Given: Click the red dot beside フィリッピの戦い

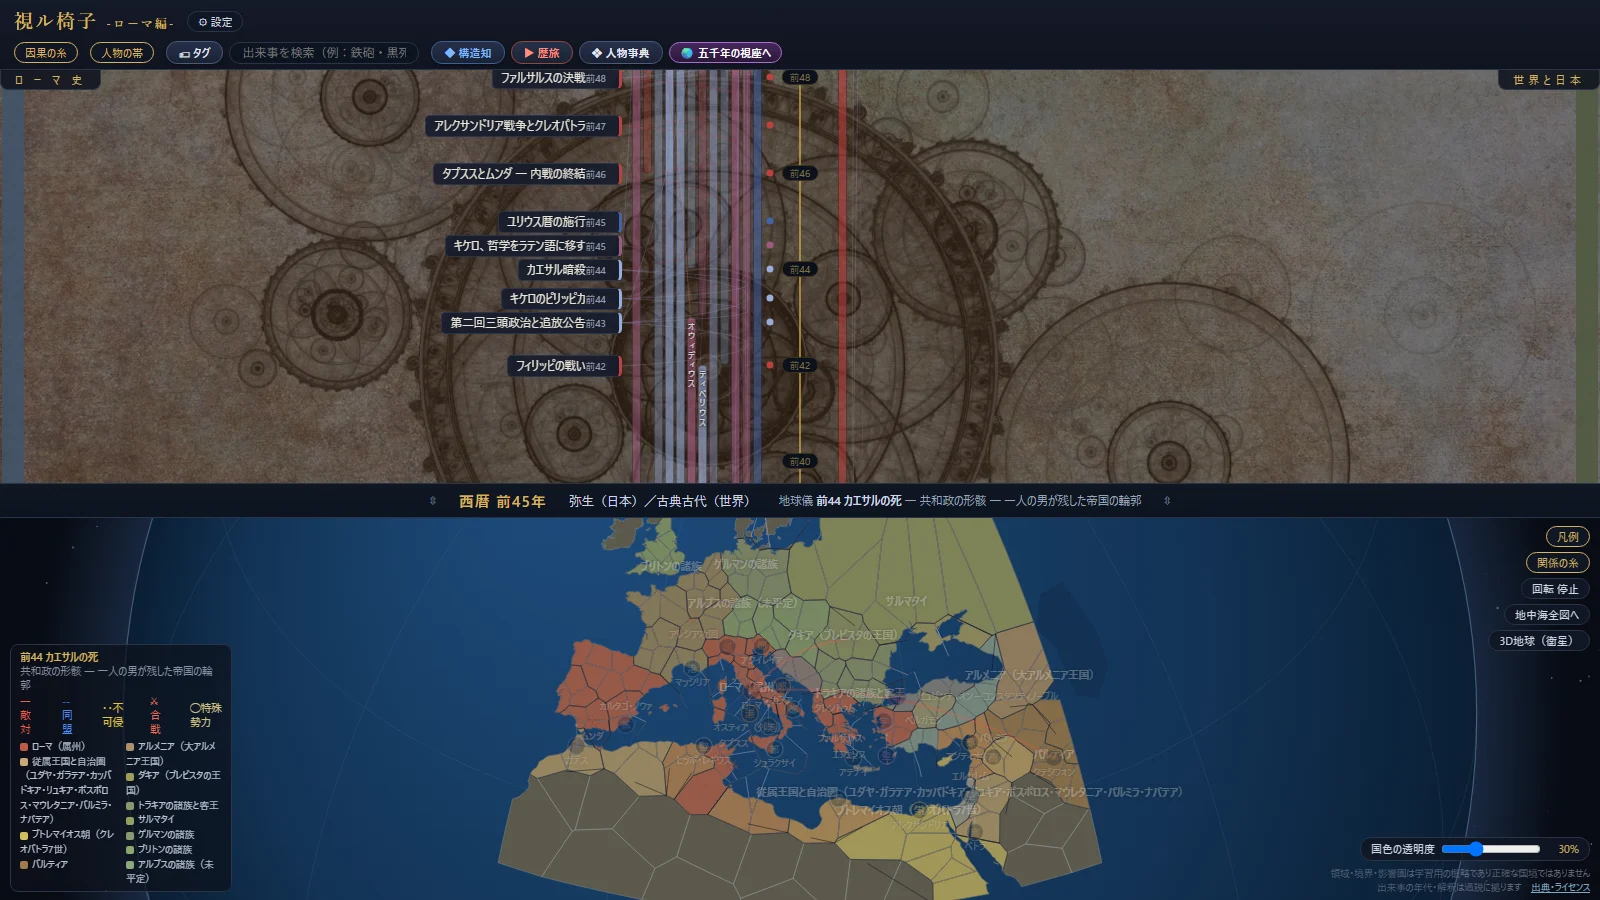Looking at the screenshot, I should 770,365.
